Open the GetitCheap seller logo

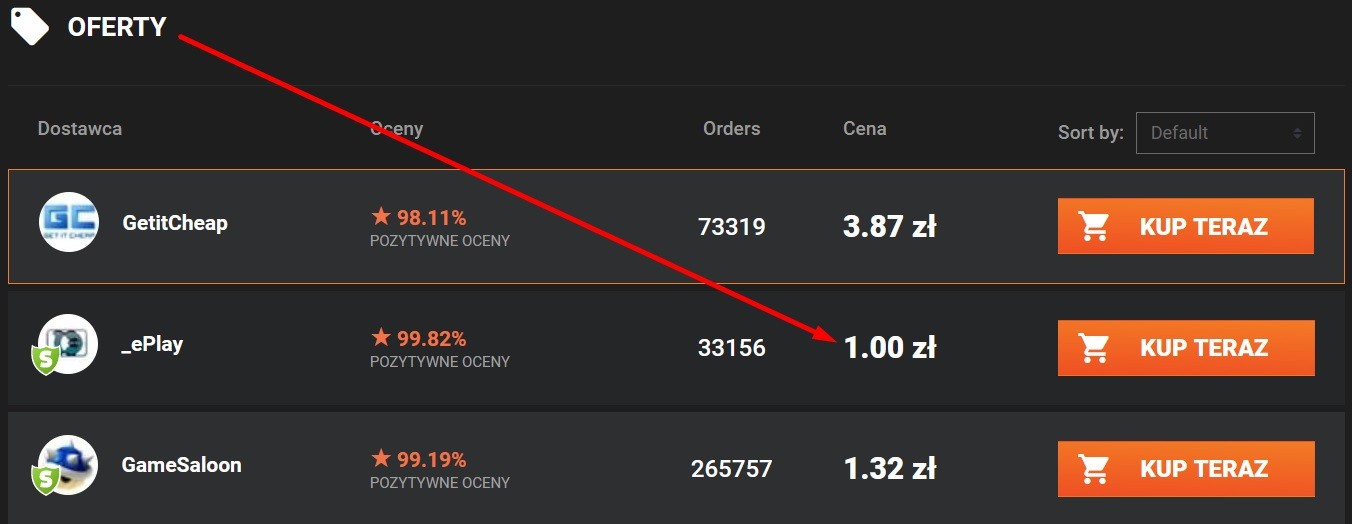point(69,222)
